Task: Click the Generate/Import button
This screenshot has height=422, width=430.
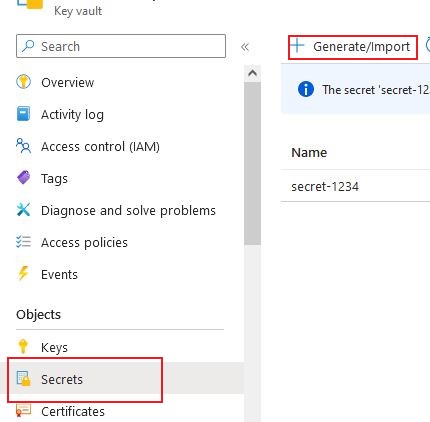Action: pos(353,47)
